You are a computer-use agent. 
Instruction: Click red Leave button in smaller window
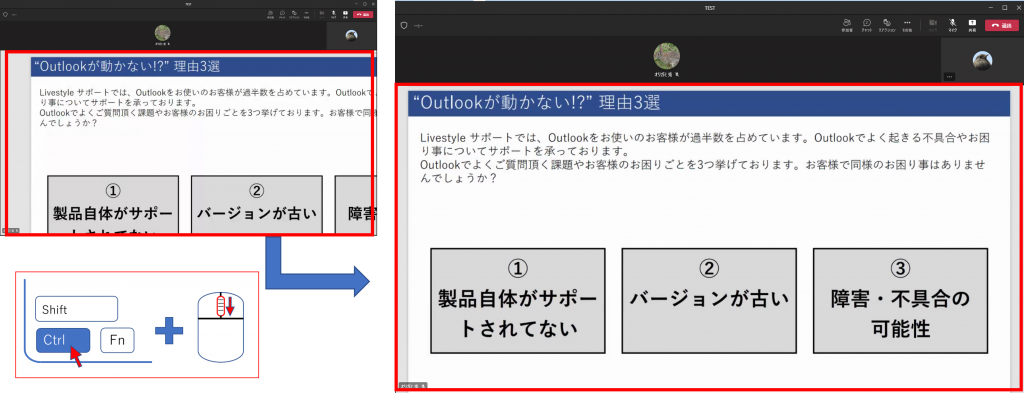(363, 14)
